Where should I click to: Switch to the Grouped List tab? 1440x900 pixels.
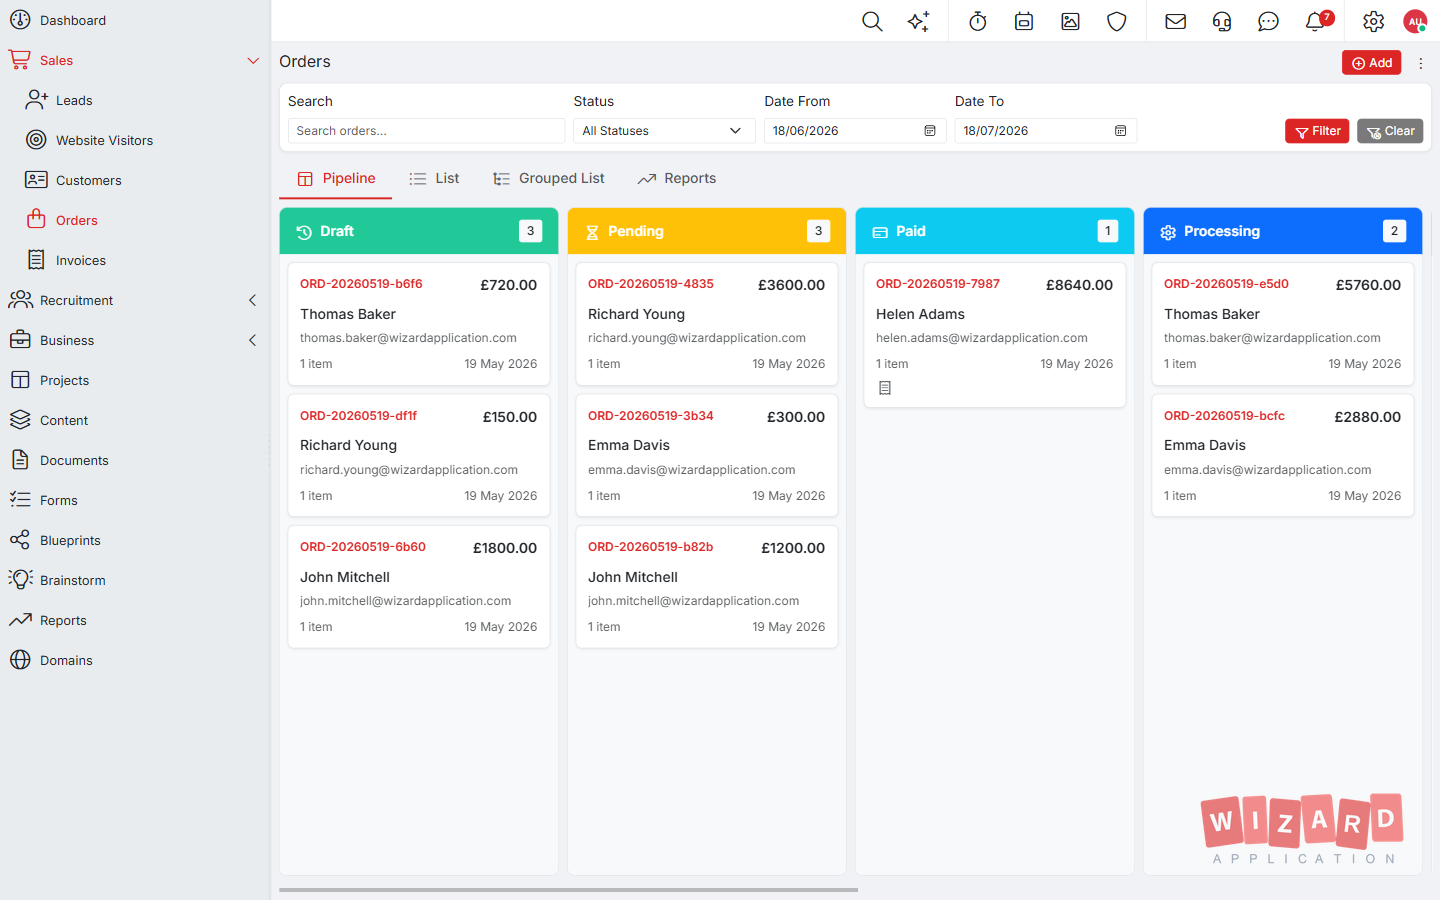click(549, 179)
